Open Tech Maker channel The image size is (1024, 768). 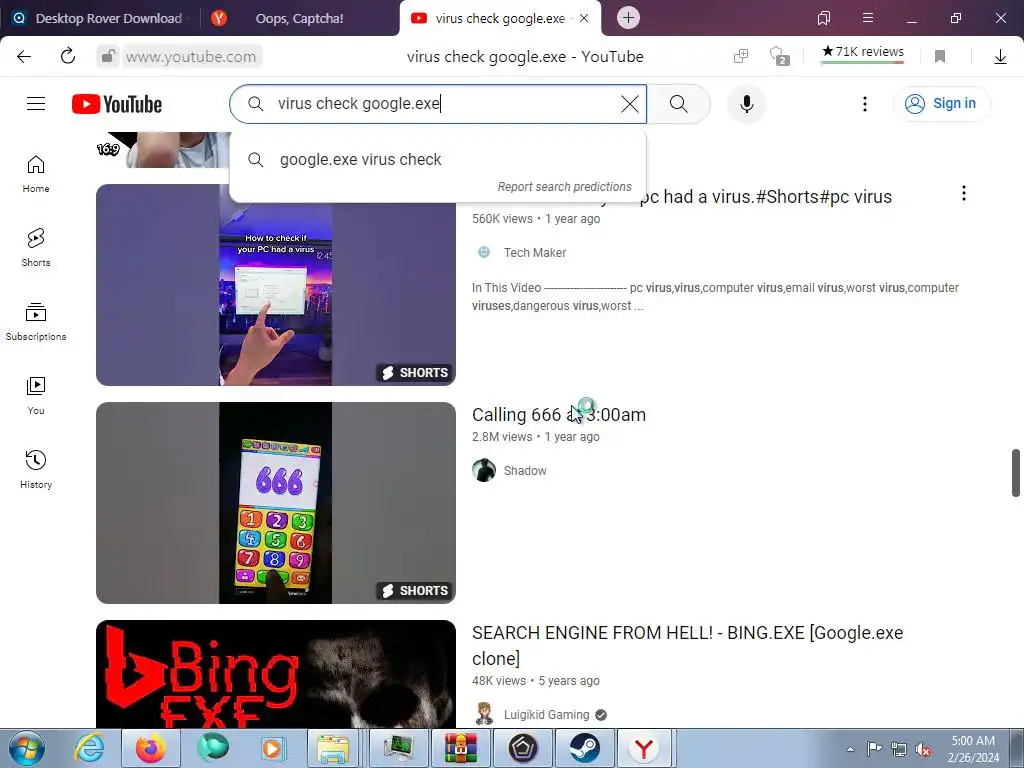[534, 253]
